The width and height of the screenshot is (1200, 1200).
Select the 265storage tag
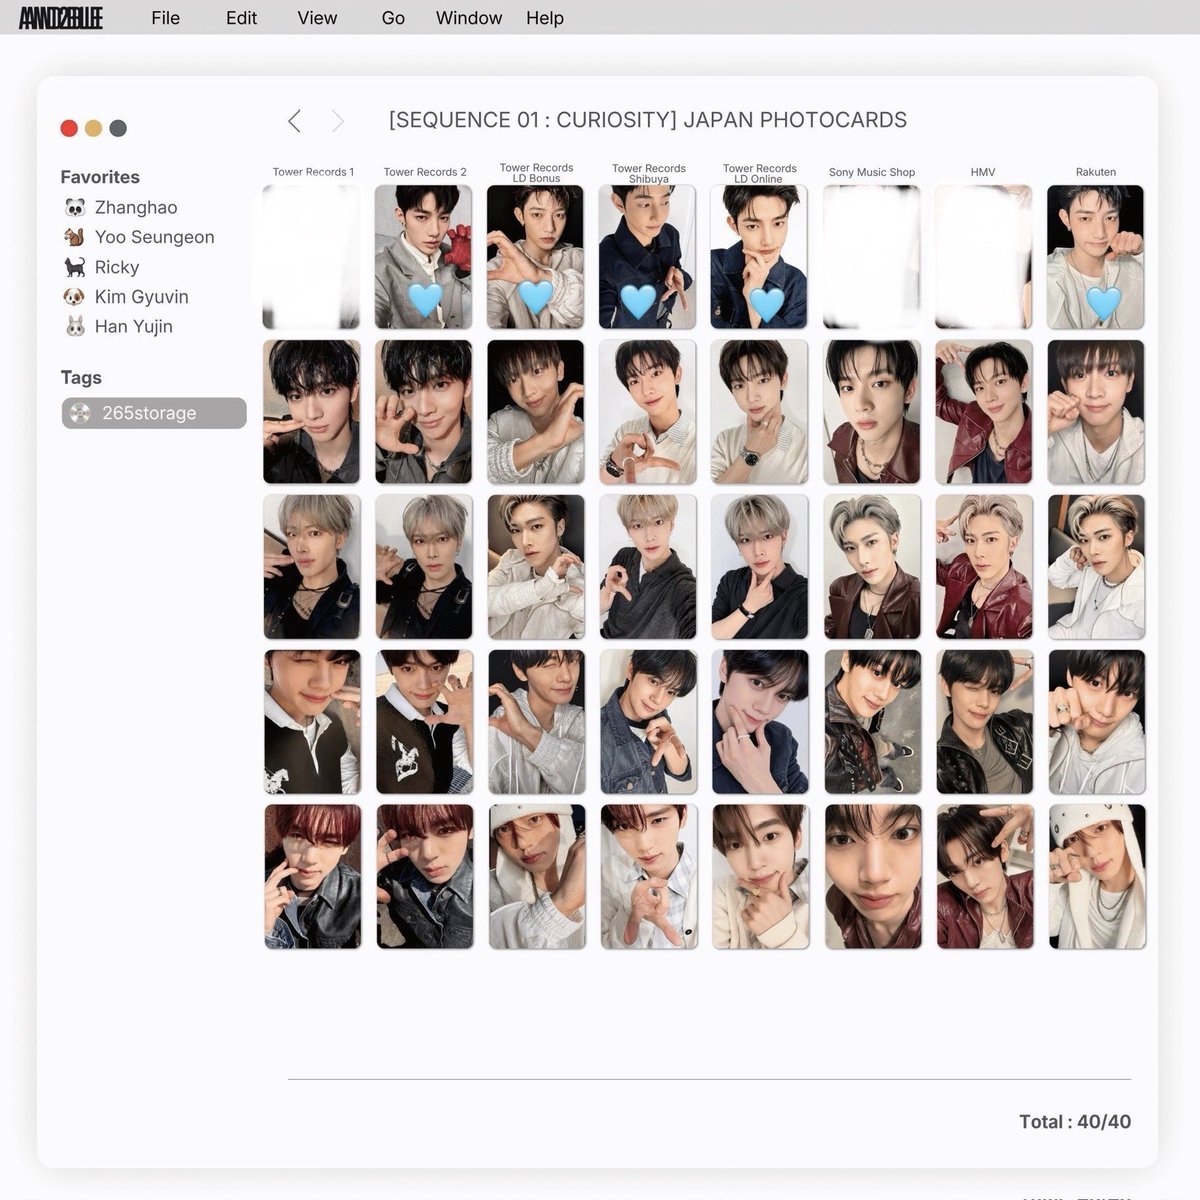[x=154, y=413]
